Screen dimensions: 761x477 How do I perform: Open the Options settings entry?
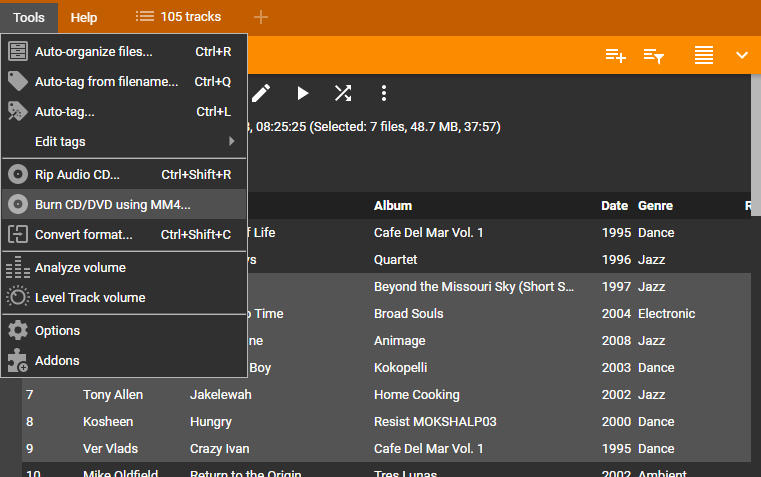pyautogui.click(x=57, y=330)
